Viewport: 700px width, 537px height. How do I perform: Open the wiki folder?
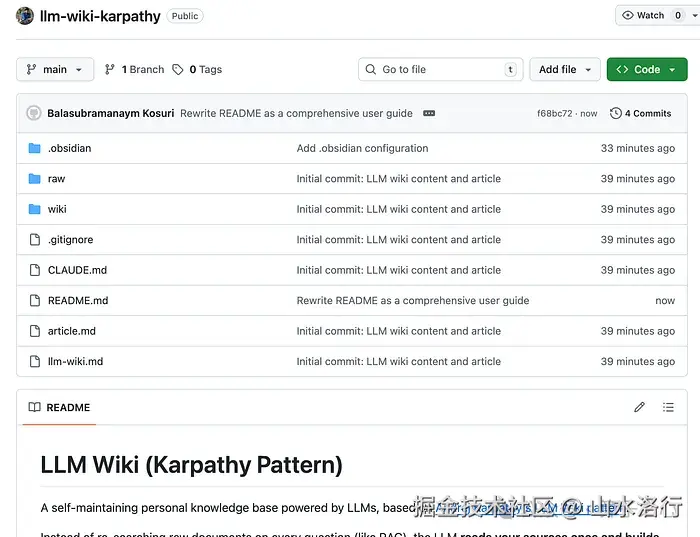tap(57, 209)
